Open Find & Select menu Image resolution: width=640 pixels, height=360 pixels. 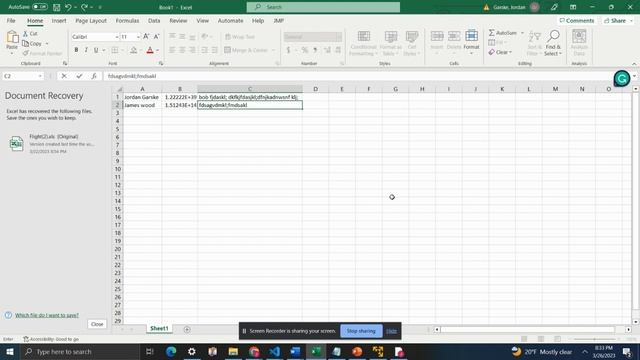[553, 43]
